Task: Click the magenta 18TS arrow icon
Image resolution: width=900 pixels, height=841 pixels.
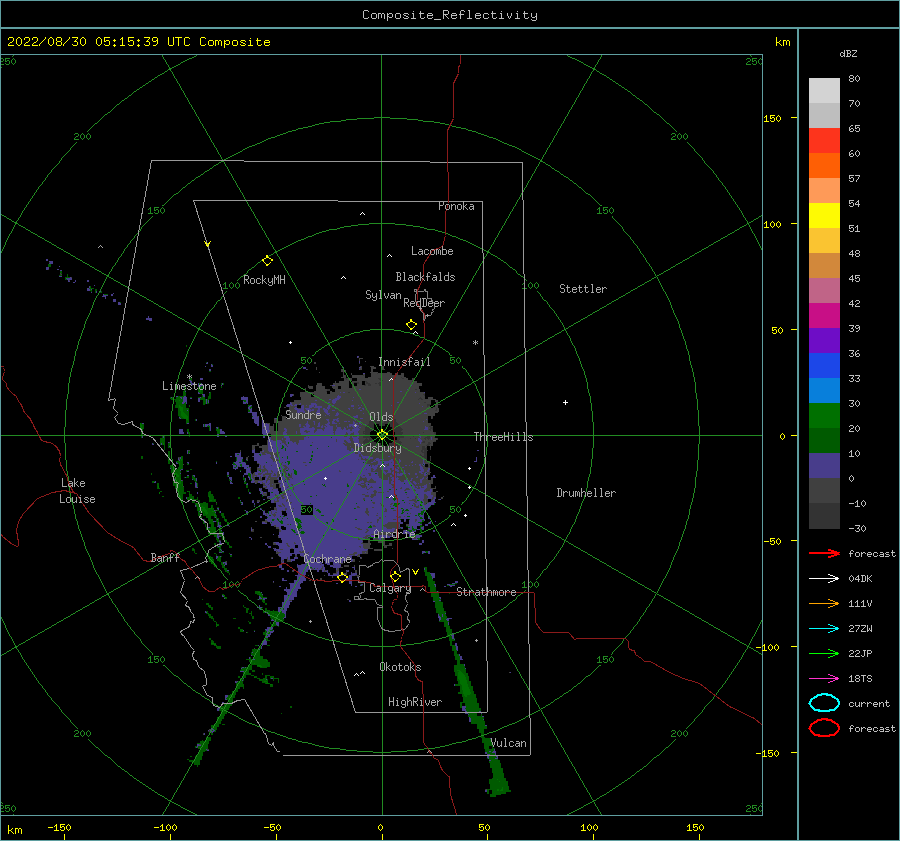Action: (x=824, y=679)
